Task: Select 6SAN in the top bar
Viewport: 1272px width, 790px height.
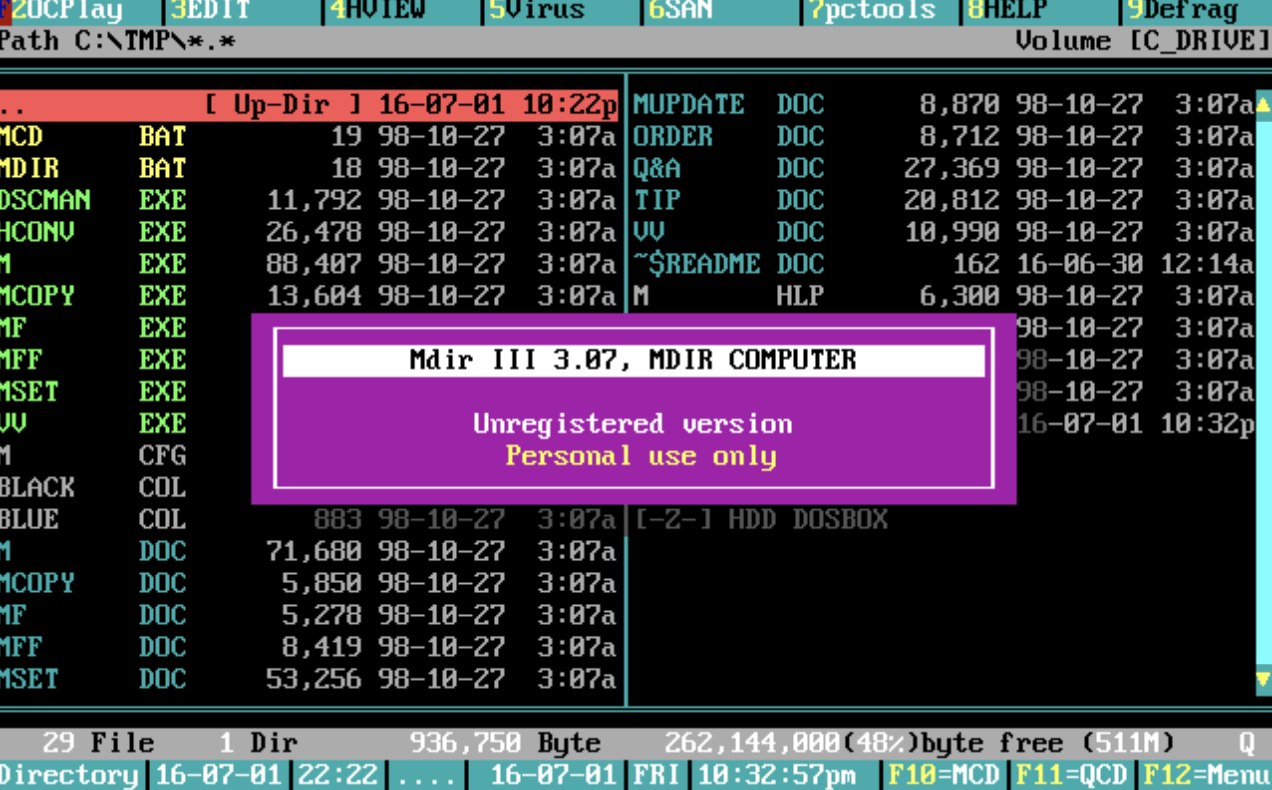Action: pos(680,10)
